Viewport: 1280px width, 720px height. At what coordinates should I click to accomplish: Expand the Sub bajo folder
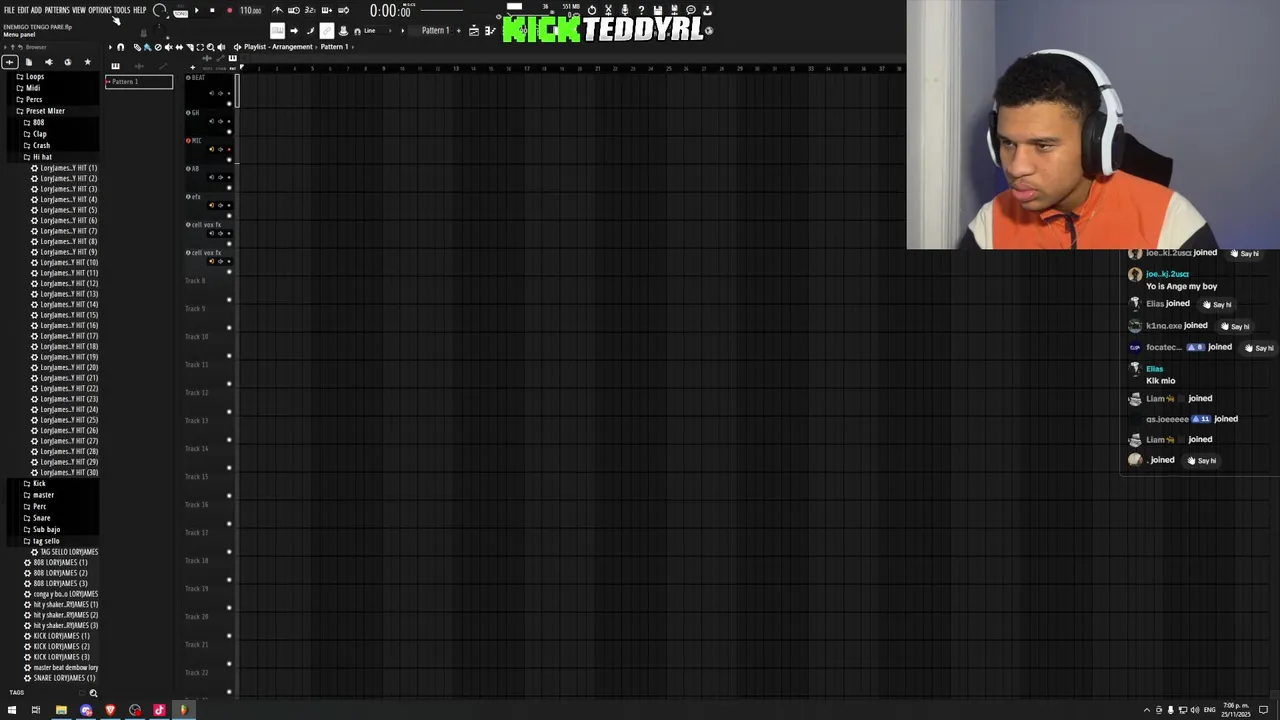pyautogui.click(x=46, y=530)
